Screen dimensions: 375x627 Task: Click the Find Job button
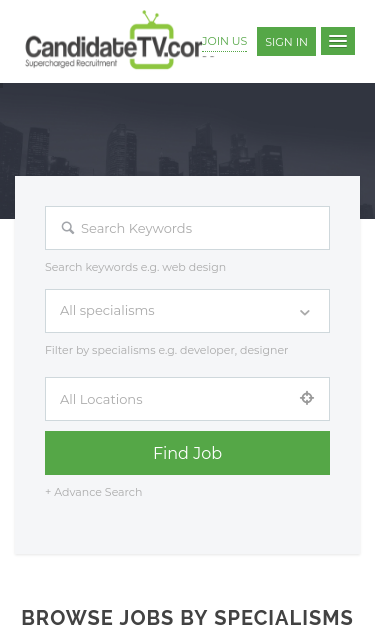pyautogui.click(x=188, y=453)
